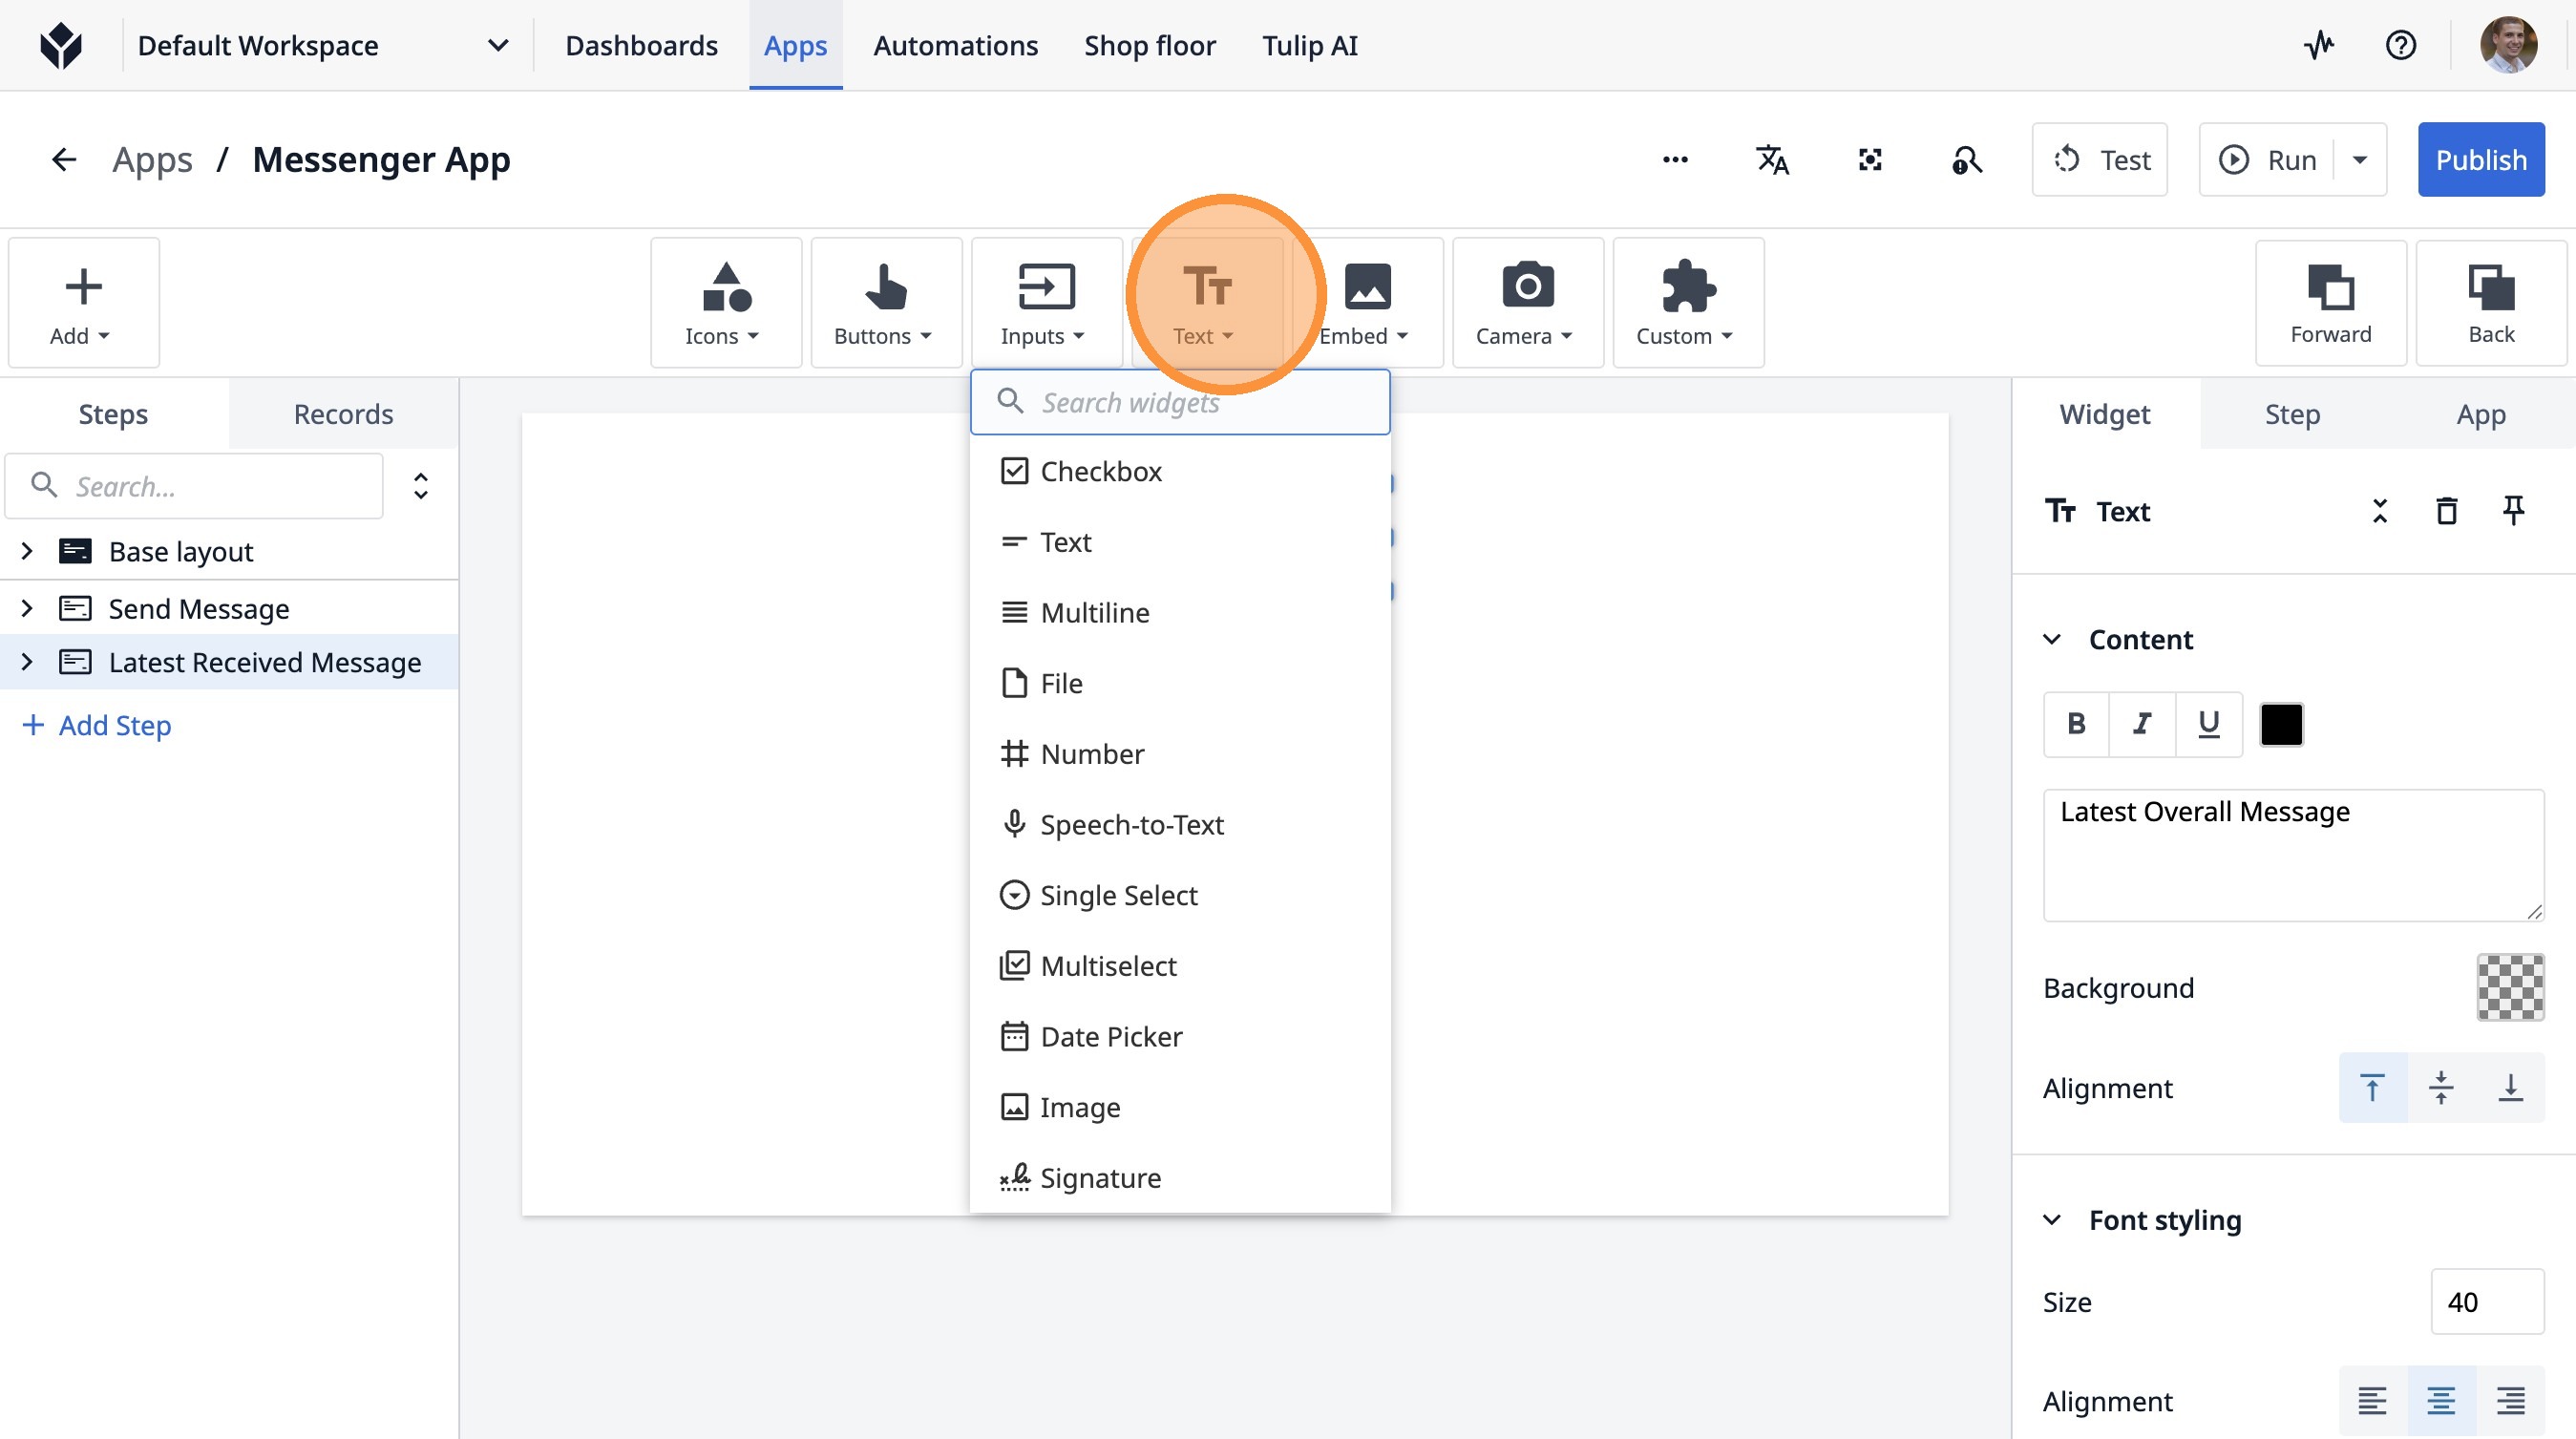
Task: Set vertical alignment to bottom
Action: point(2510,1087)
